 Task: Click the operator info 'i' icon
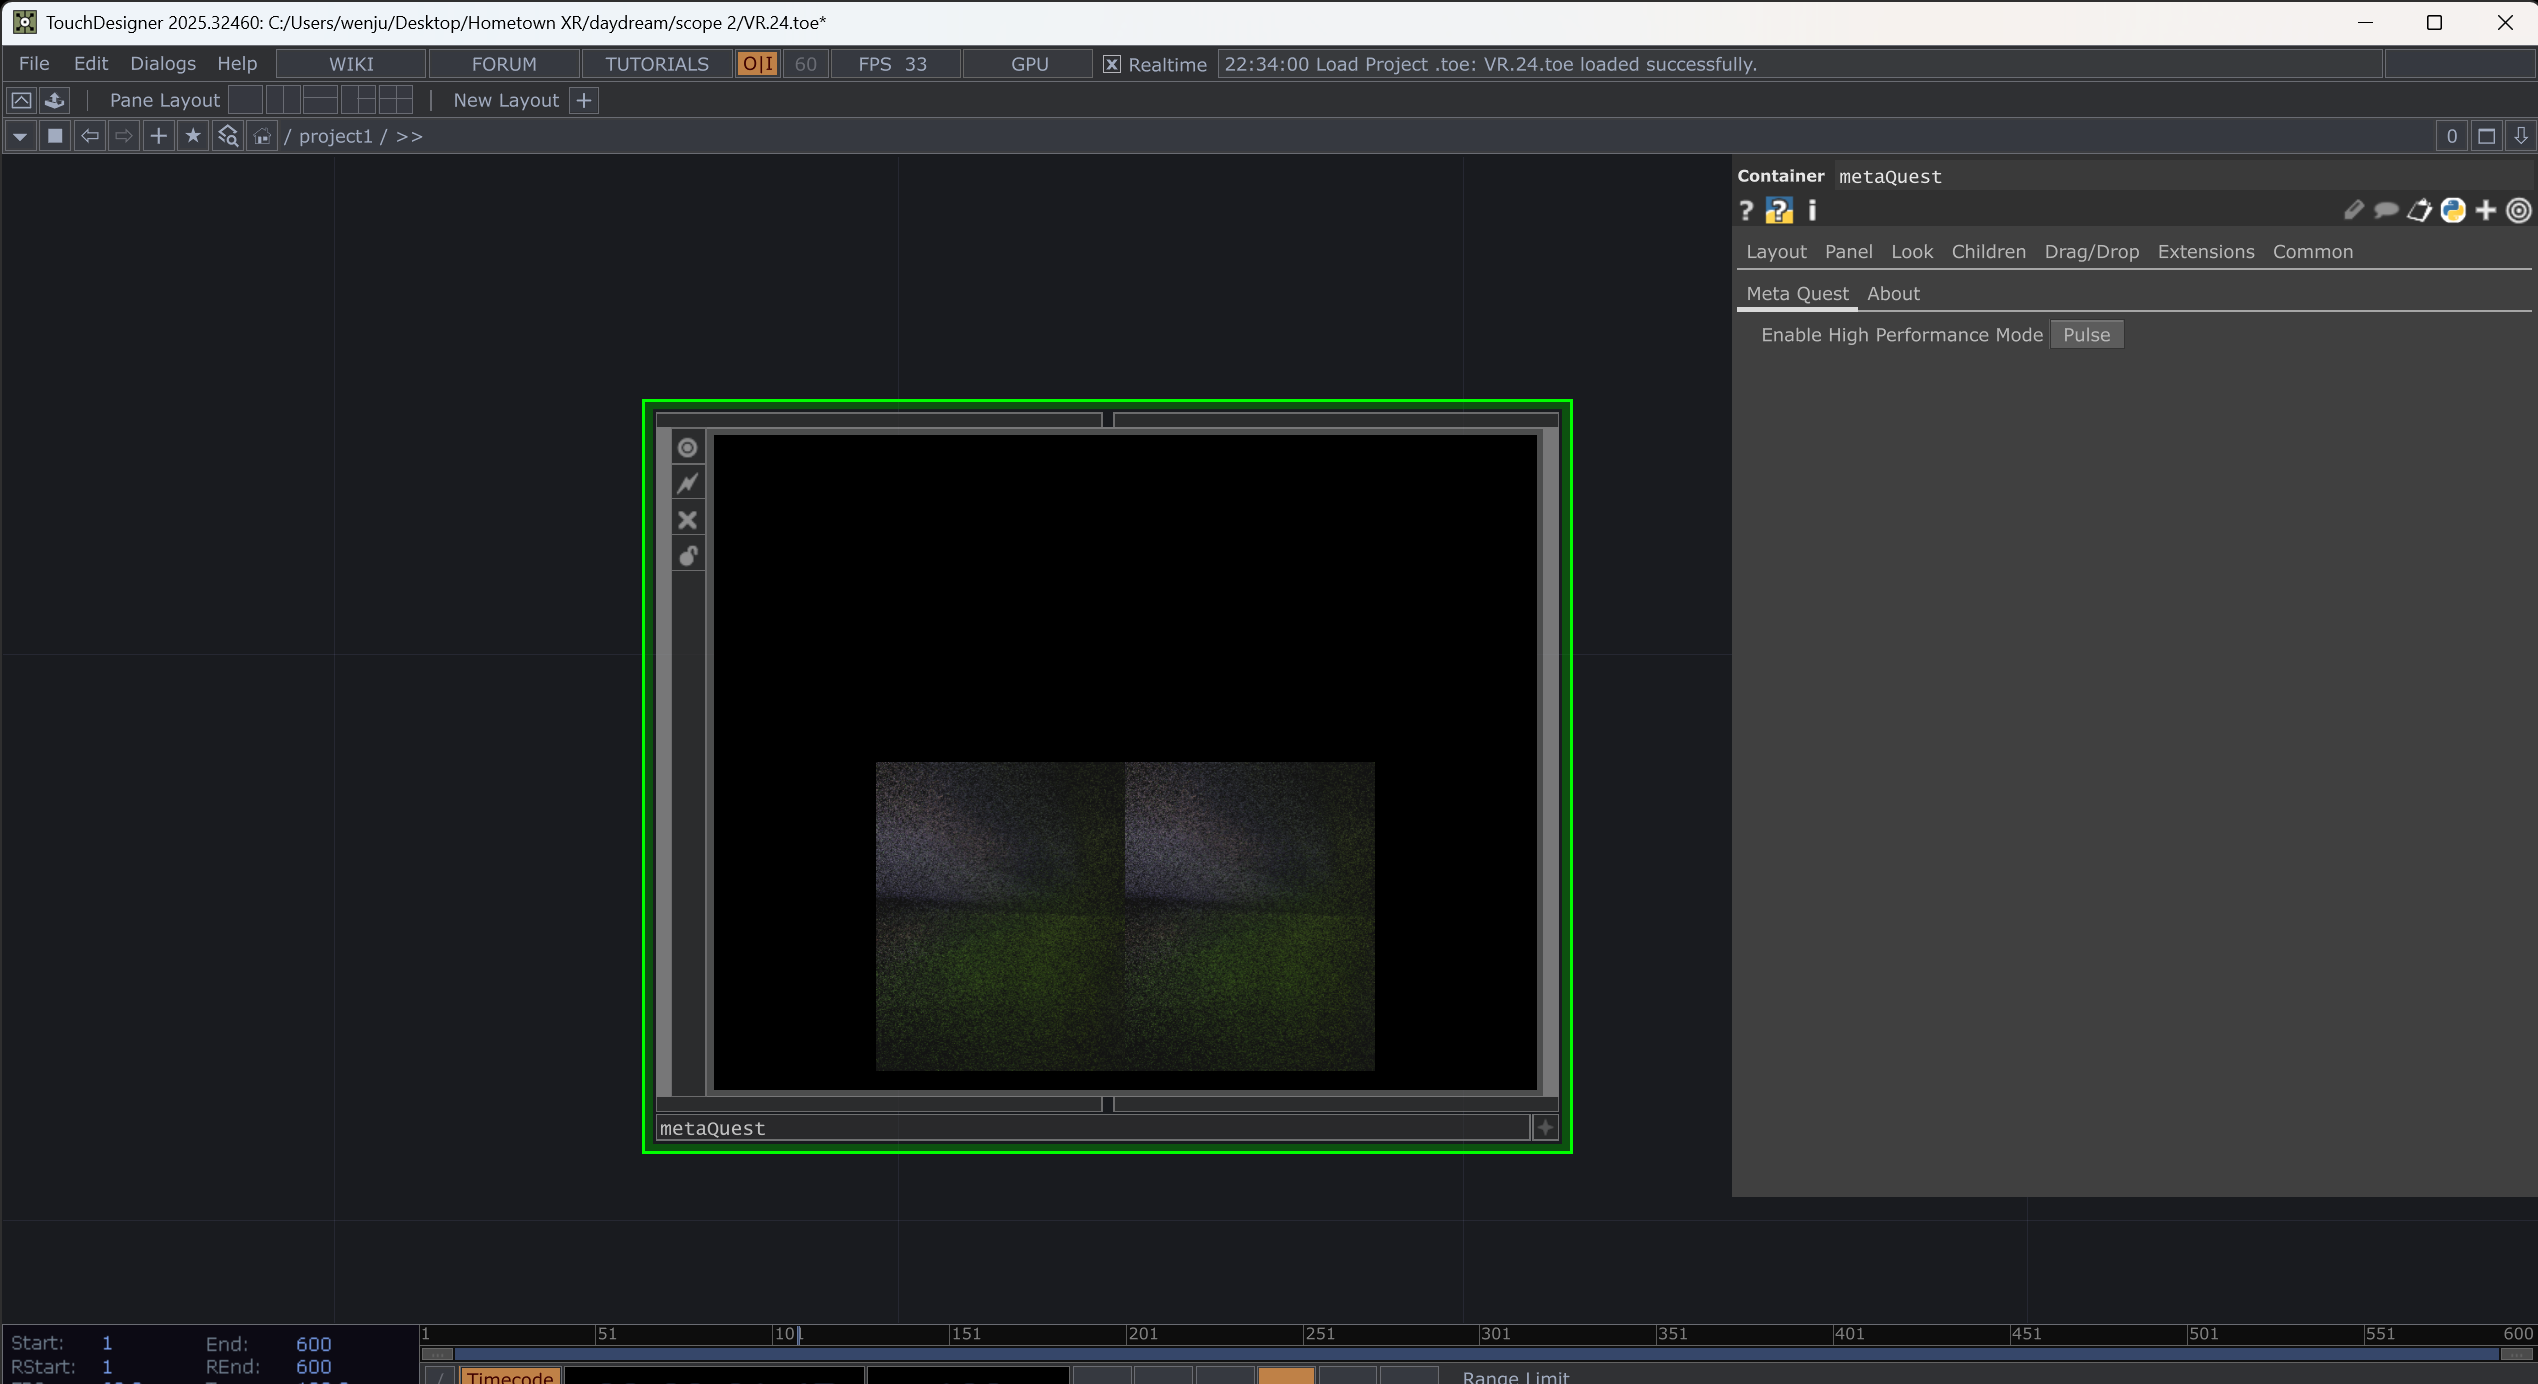[x=1812, y=210]
